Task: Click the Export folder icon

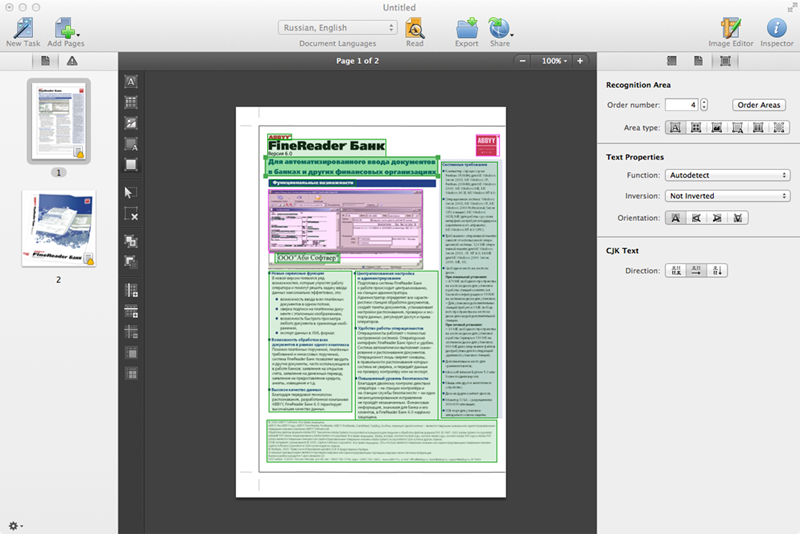Action: (x=467, y=29)
